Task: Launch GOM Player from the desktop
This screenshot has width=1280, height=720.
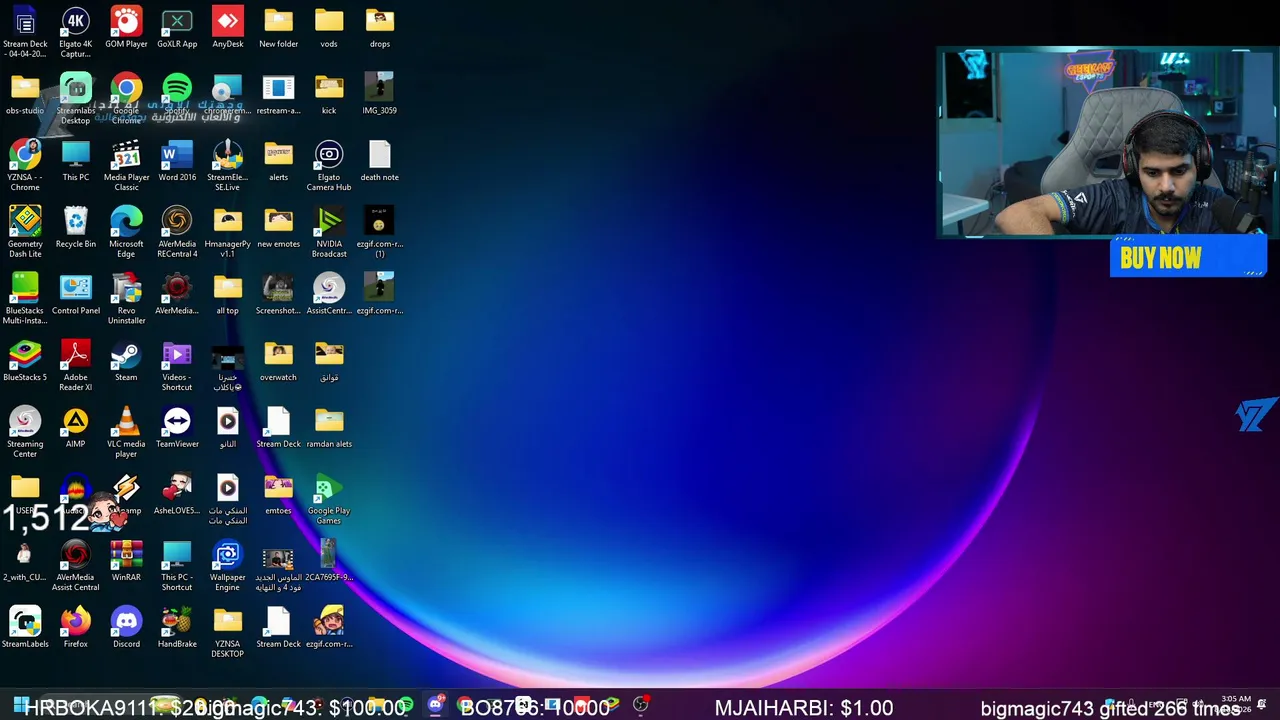Action: point(126,27)
